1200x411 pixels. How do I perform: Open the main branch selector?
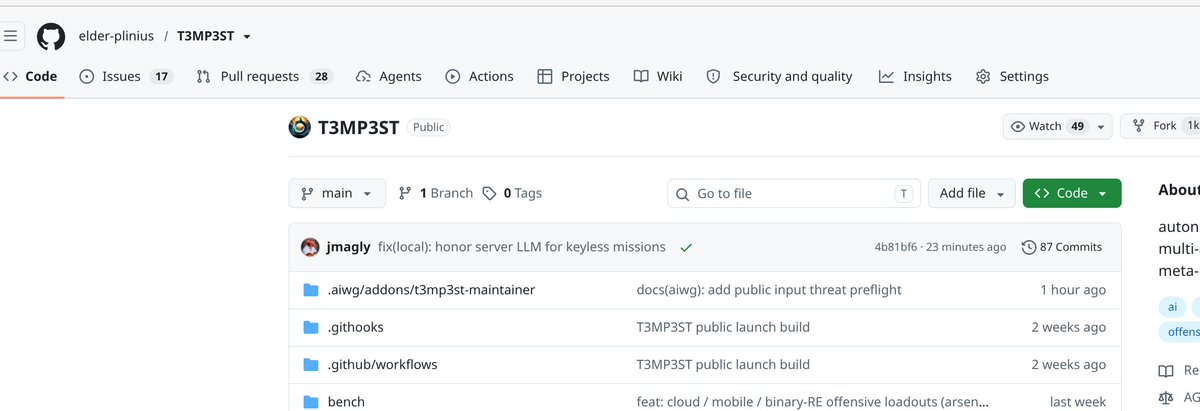pyautogui.click(x=337, y=193)
